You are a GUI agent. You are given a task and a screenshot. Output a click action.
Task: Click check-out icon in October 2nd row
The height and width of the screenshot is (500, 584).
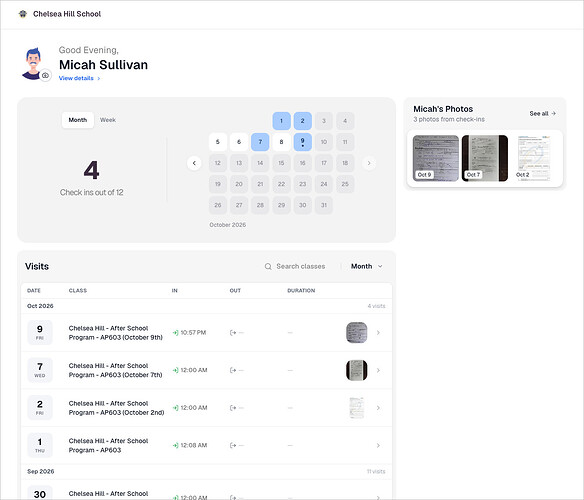[x=233, y=408]
